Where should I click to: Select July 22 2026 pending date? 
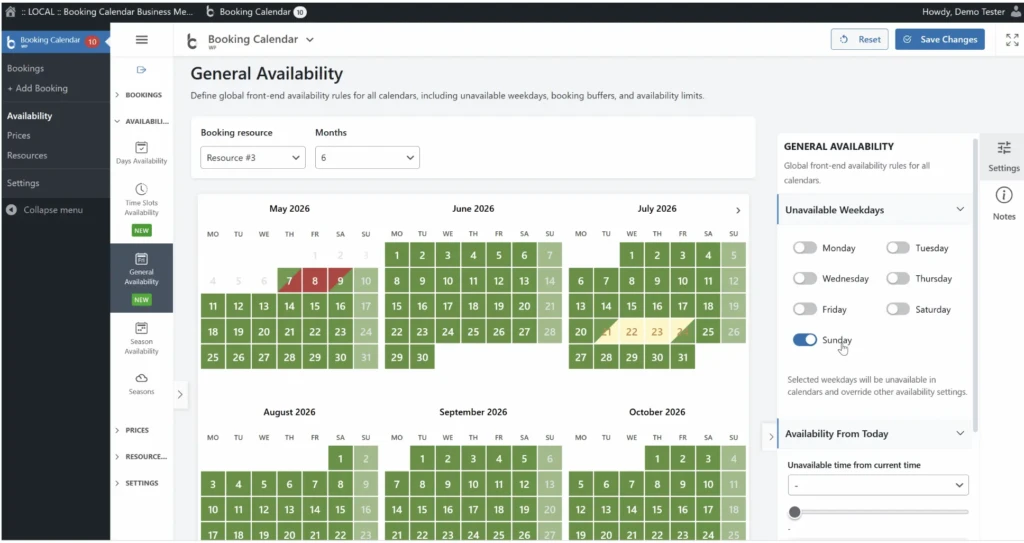(632, 331)
